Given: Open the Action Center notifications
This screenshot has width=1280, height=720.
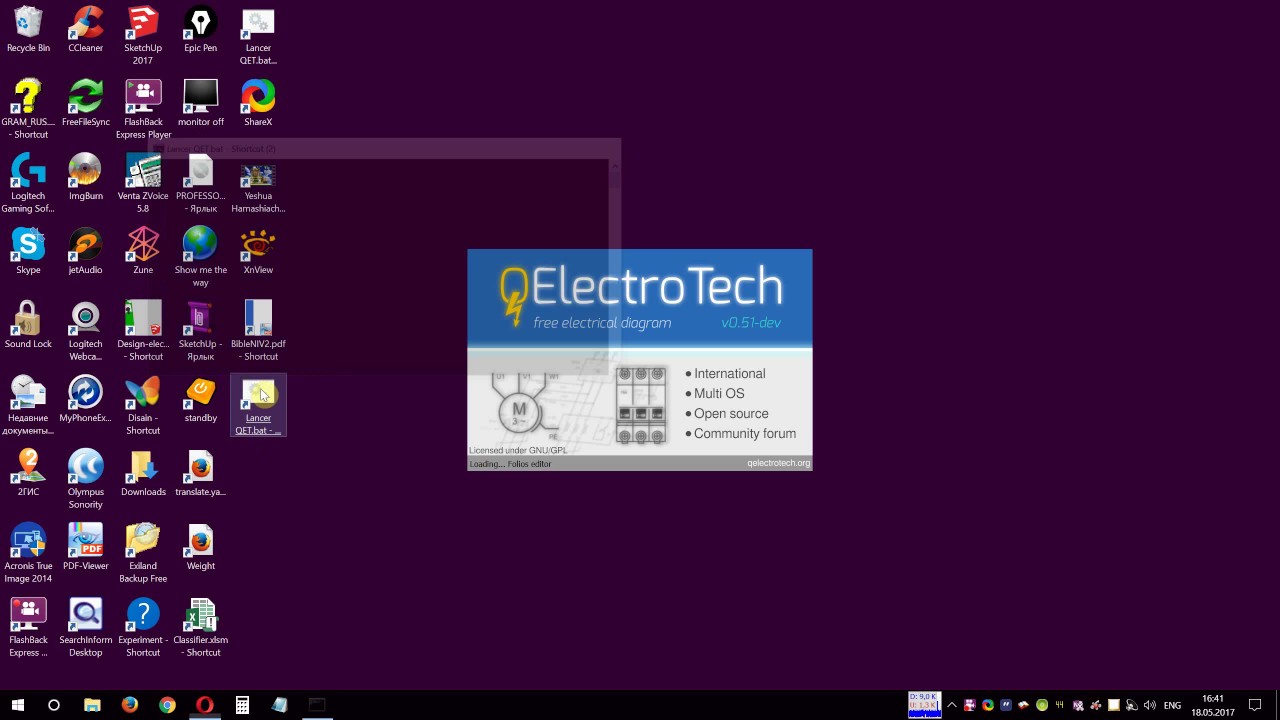Looking at the screenshot, I should (x=1255, y=705).
